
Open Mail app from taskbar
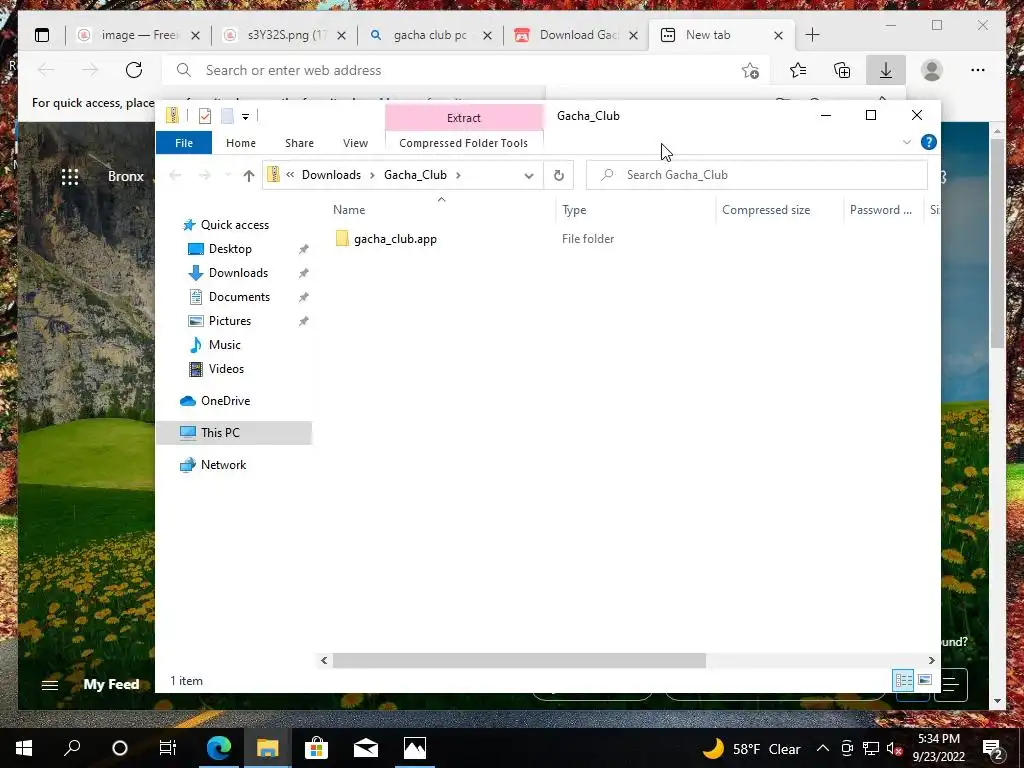point(366,748)
